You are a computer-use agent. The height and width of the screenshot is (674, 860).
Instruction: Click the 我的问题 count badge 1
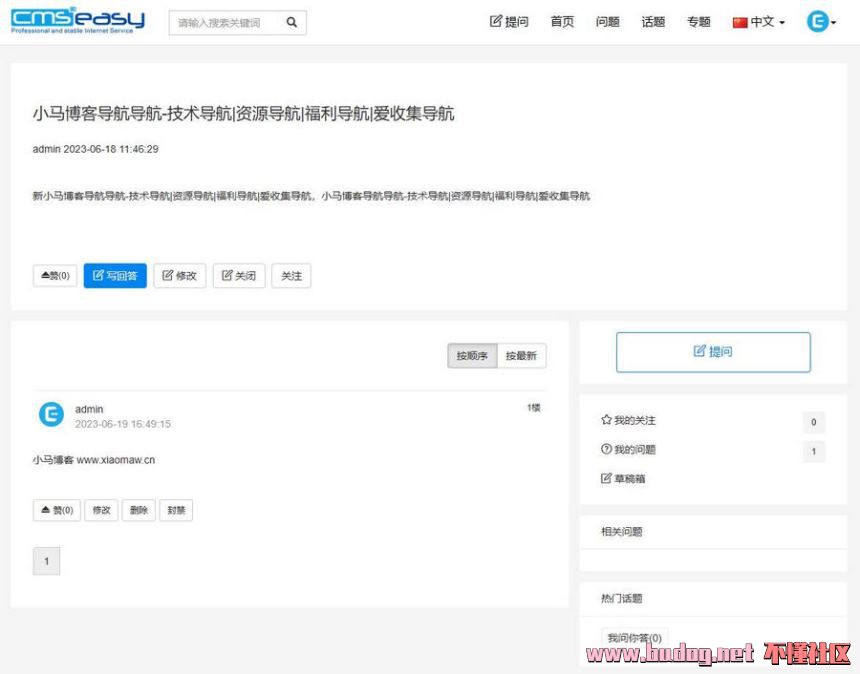pos(813,451)
